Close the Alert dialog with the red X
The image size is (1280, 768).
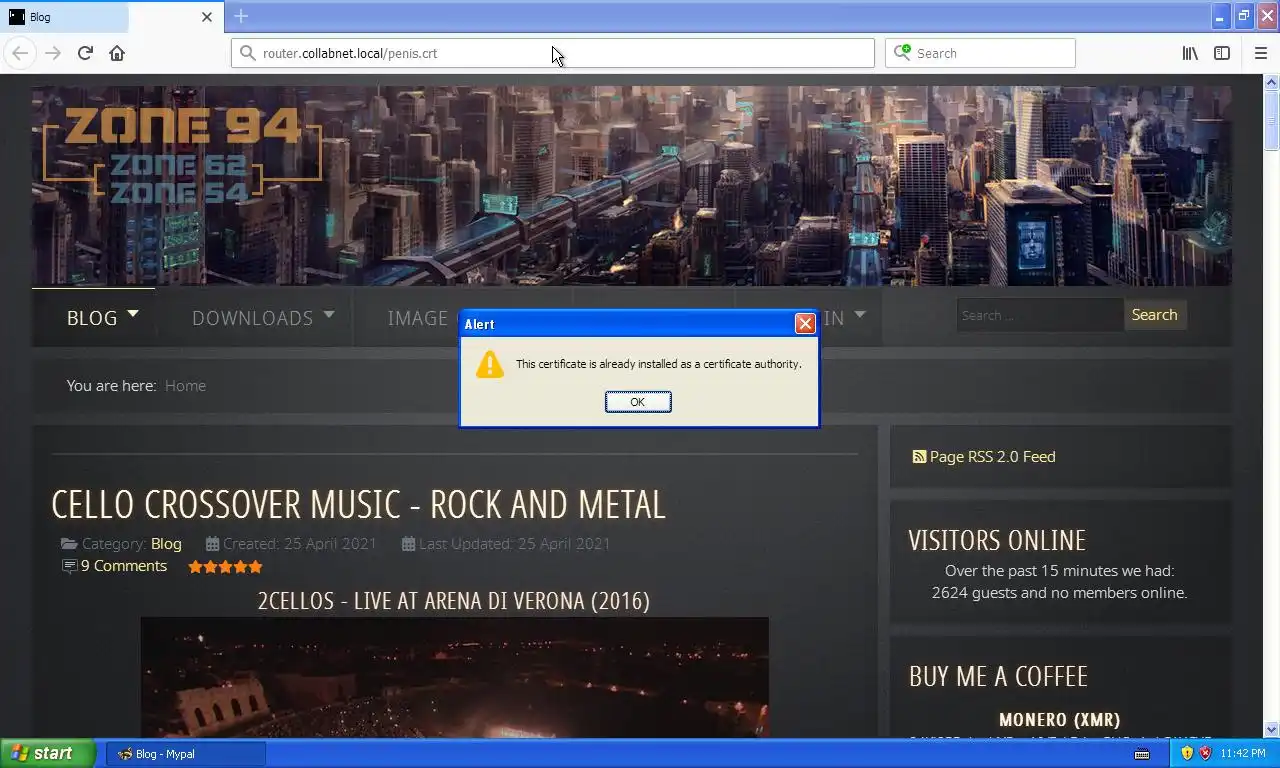(x=805, y=323)
